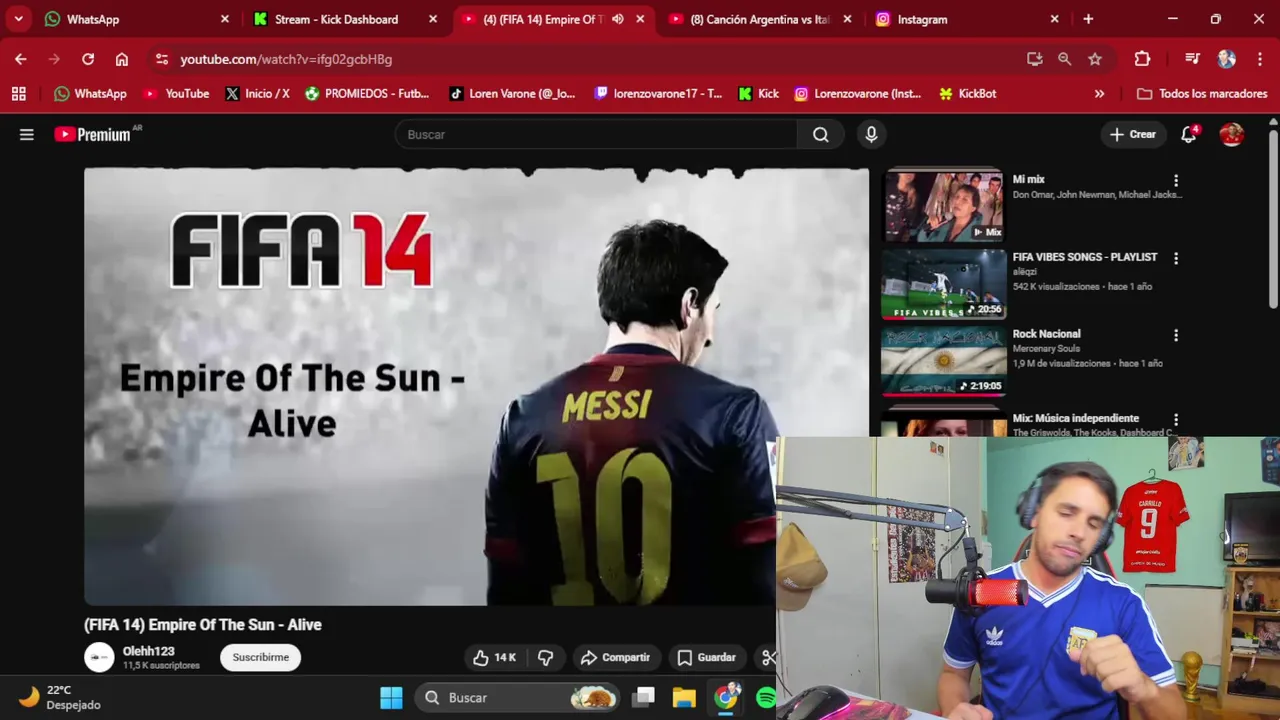This screenshot has height=720, width=1280.
Task: Bookmark this page with star icon
Action: click(1095, 59)
